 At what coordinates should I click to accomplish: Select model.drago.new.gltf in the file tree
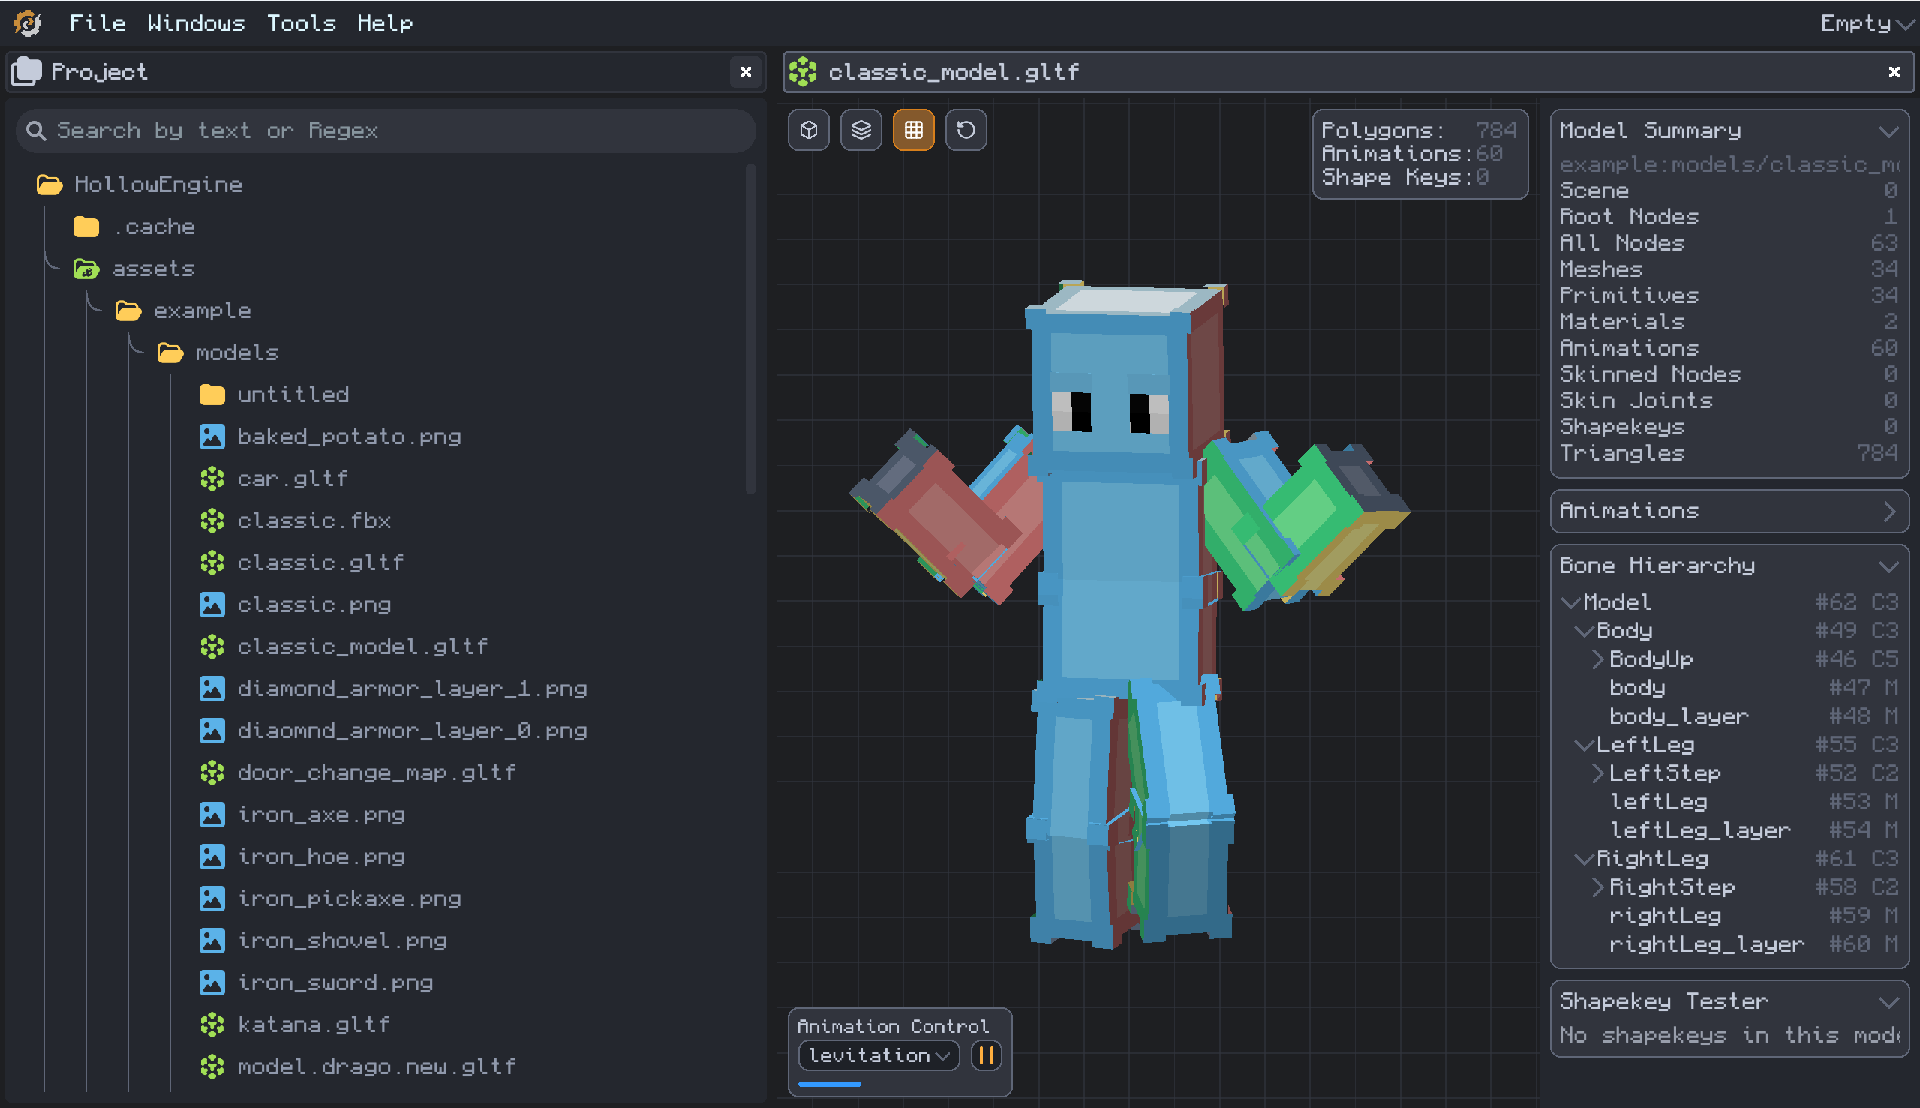coord(376,1067)
